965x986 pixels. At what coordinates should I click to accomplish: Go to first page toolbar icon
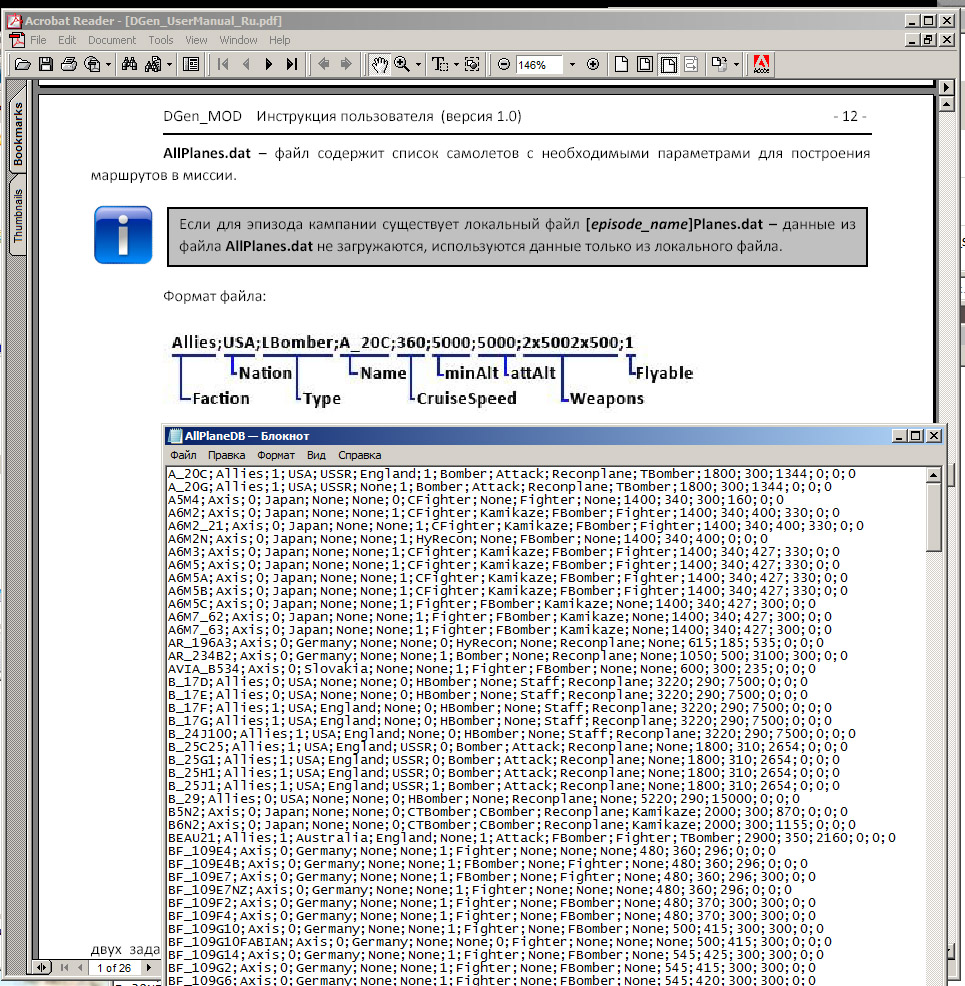coord(223,64)
